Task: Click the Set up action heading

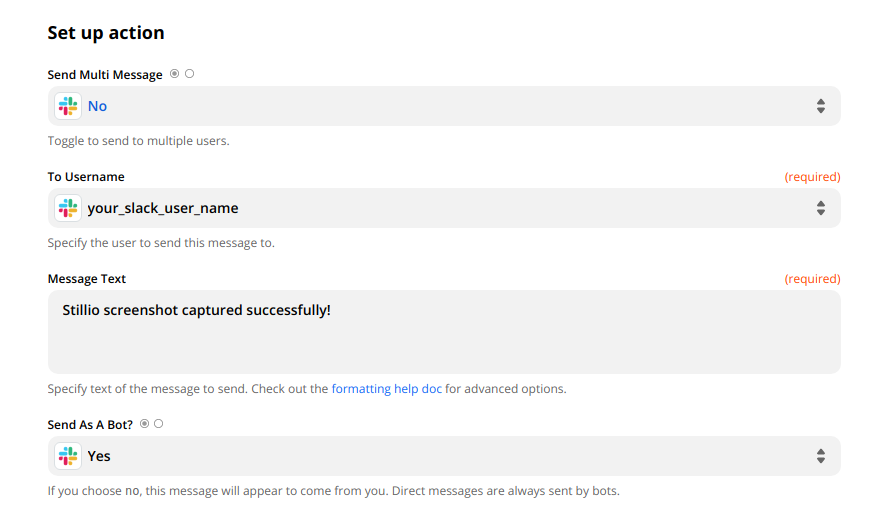Action: 106,33
